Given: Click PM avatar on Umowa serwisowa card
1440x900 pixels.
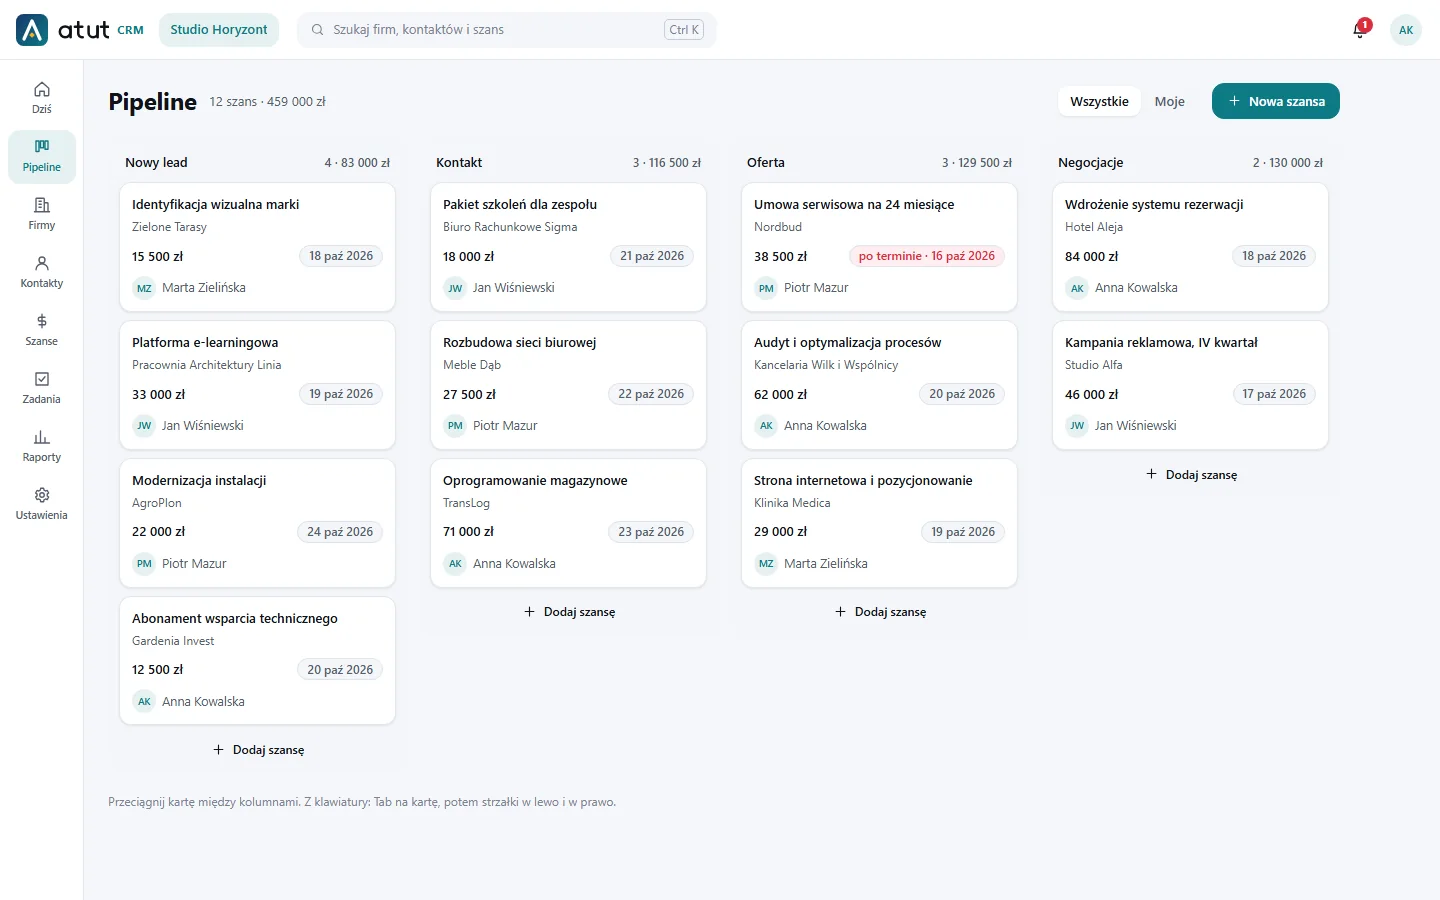Looking at the screenshot, I should (766, 288).
